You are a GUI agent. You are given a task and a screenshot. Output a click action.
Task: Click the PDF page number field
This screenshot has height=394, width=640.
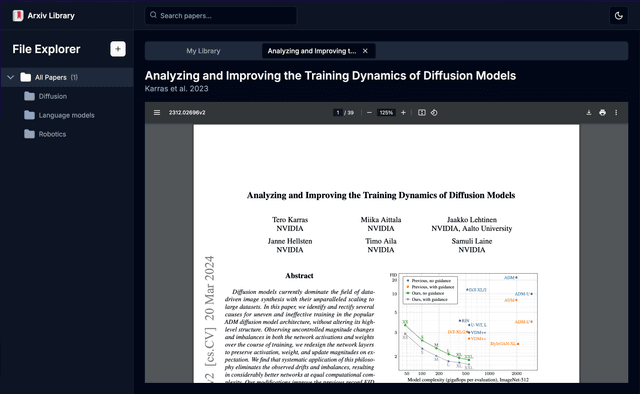(338, 113)
